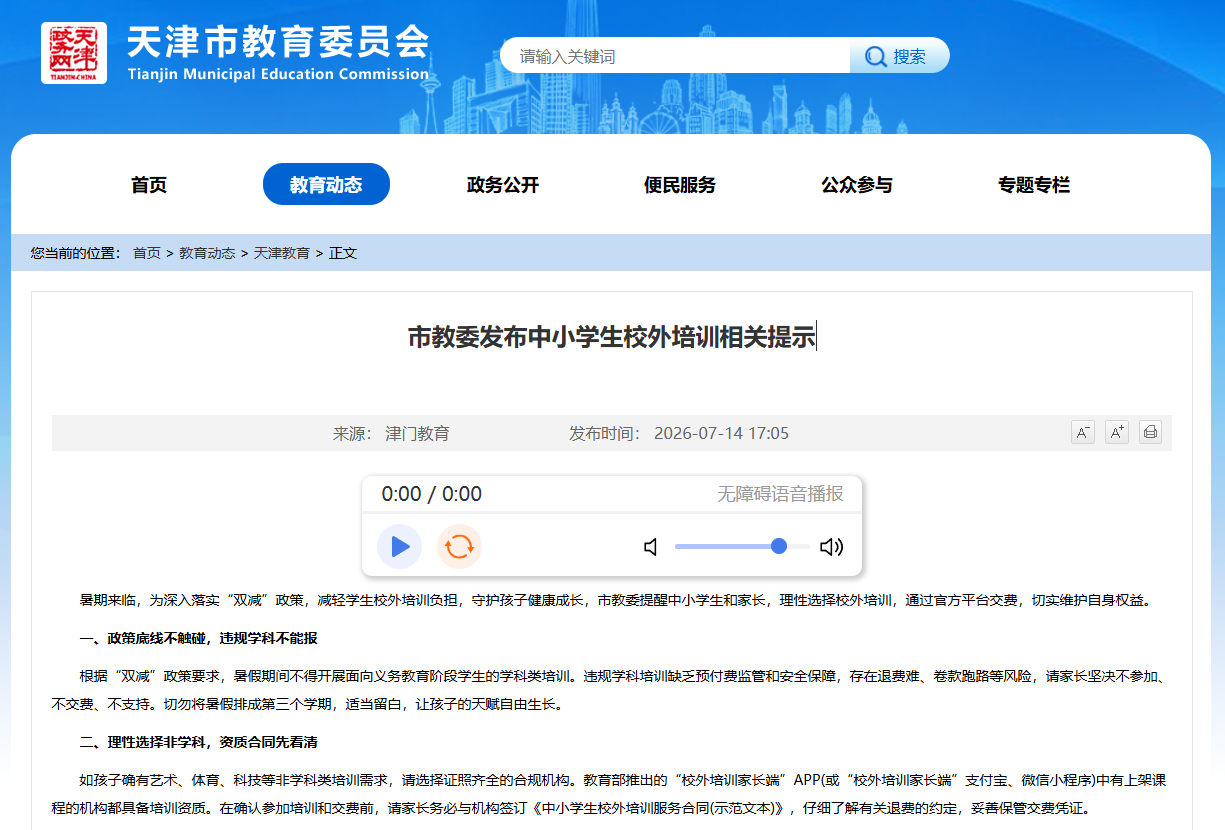Click the source text 津门教育
This screenshot has height=830, width=1225.
click(x=418, y=433)
